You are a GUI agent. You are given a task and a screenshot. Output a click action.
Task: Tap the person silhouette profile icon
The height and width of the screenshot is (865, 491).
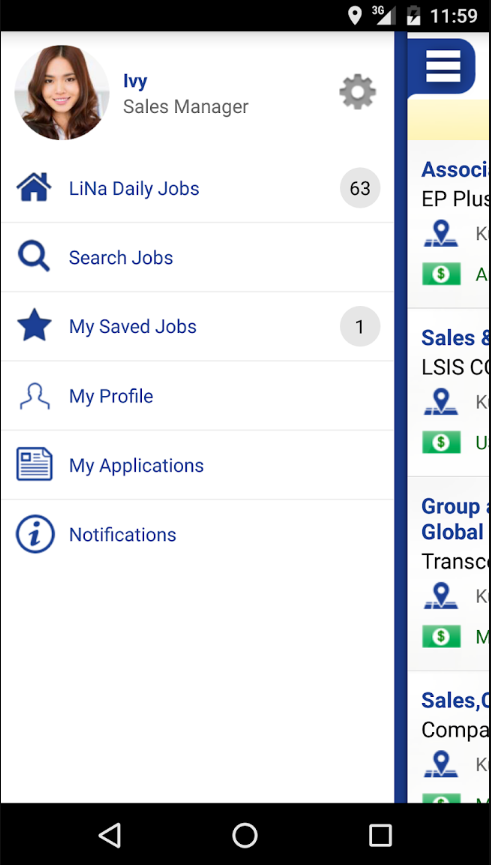34,396
